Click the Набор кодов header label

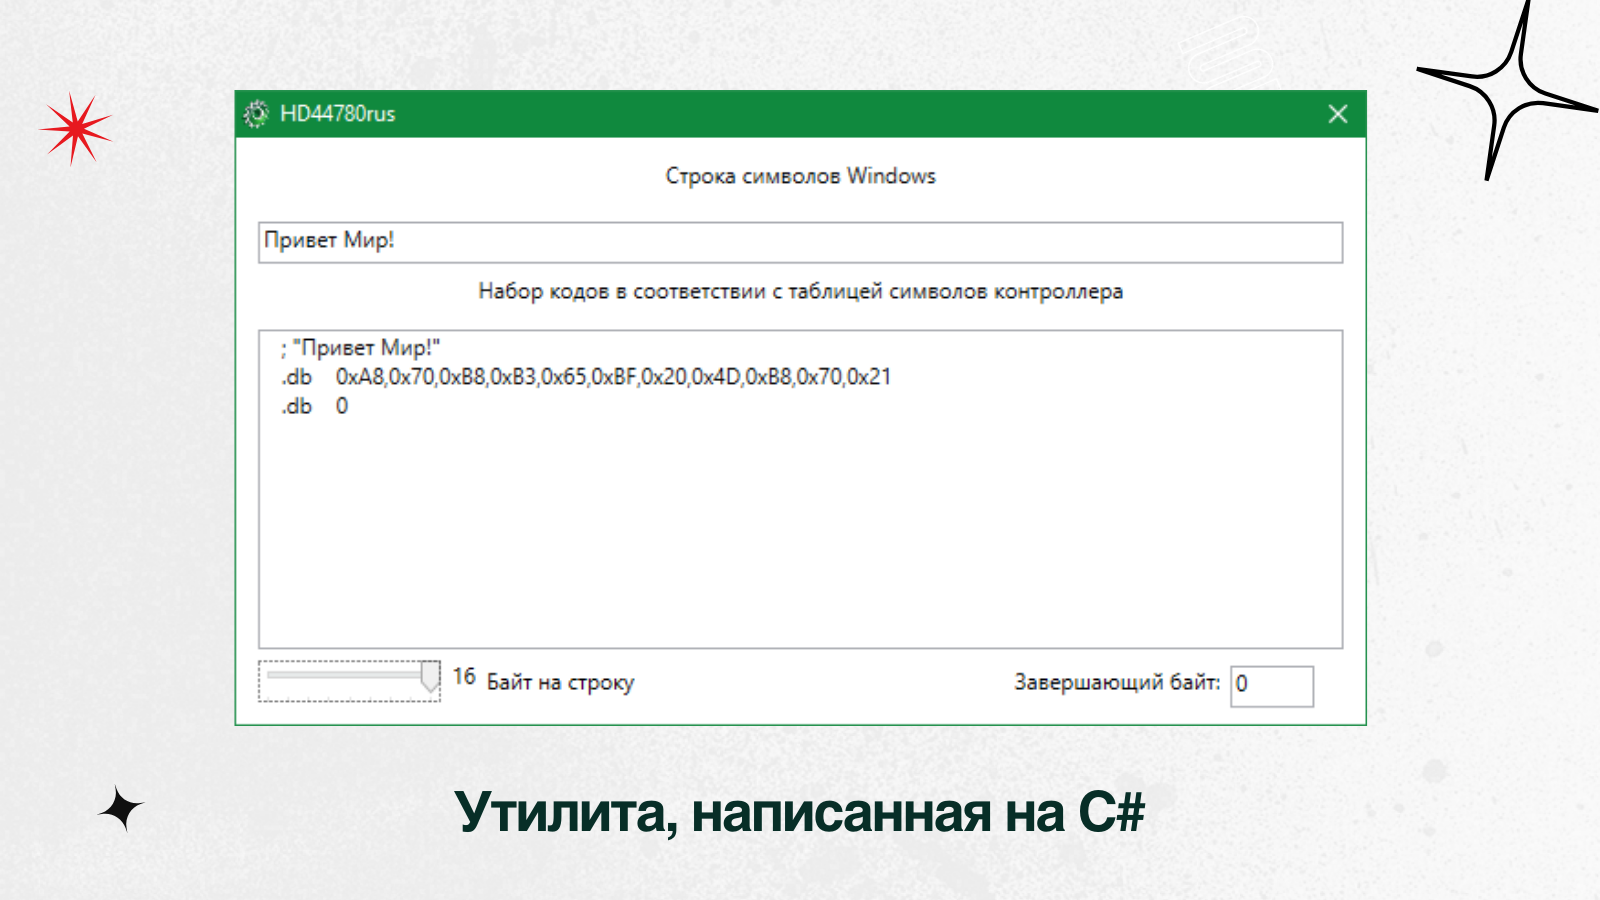(x=800, y=292)
